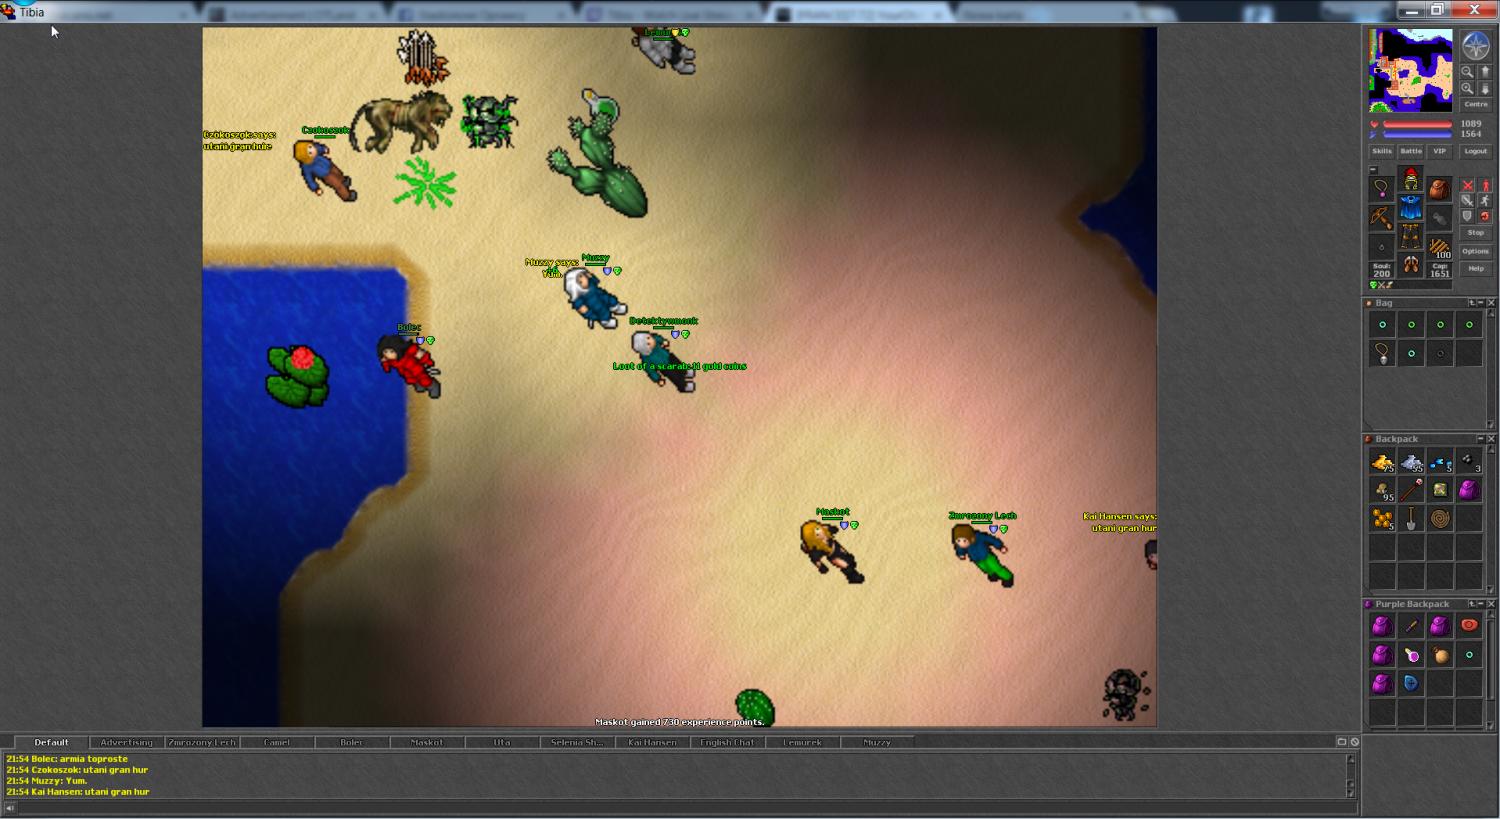The height and width of the screenshot is (819, 1500).
Task: Switch to the Advertising chat tab
Action: pos(127,742)
